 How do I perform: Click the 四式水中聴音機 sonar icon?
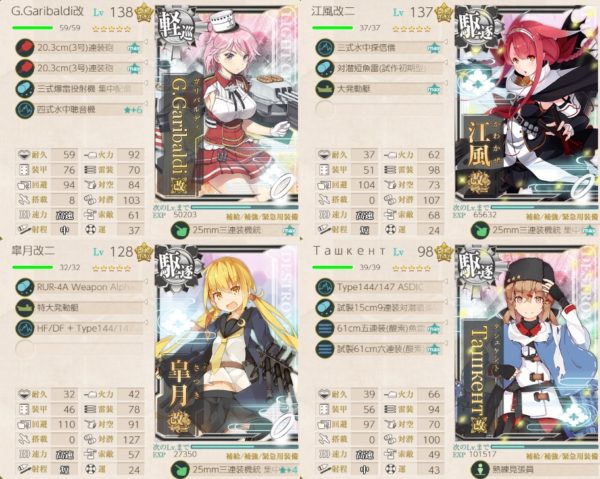click(x=25, y=109)
